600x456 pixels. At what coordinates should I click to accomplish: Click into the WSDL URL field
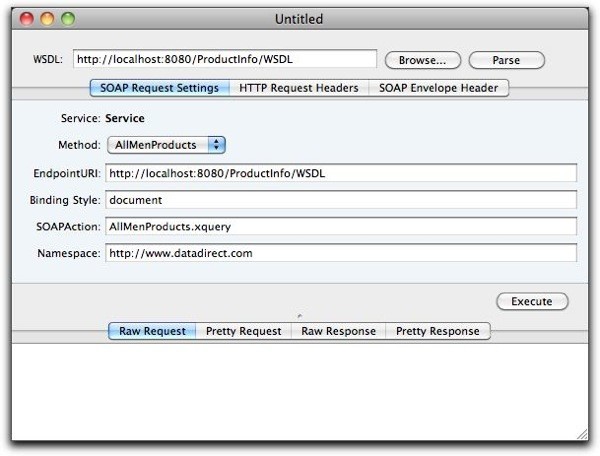coord(223,60)
